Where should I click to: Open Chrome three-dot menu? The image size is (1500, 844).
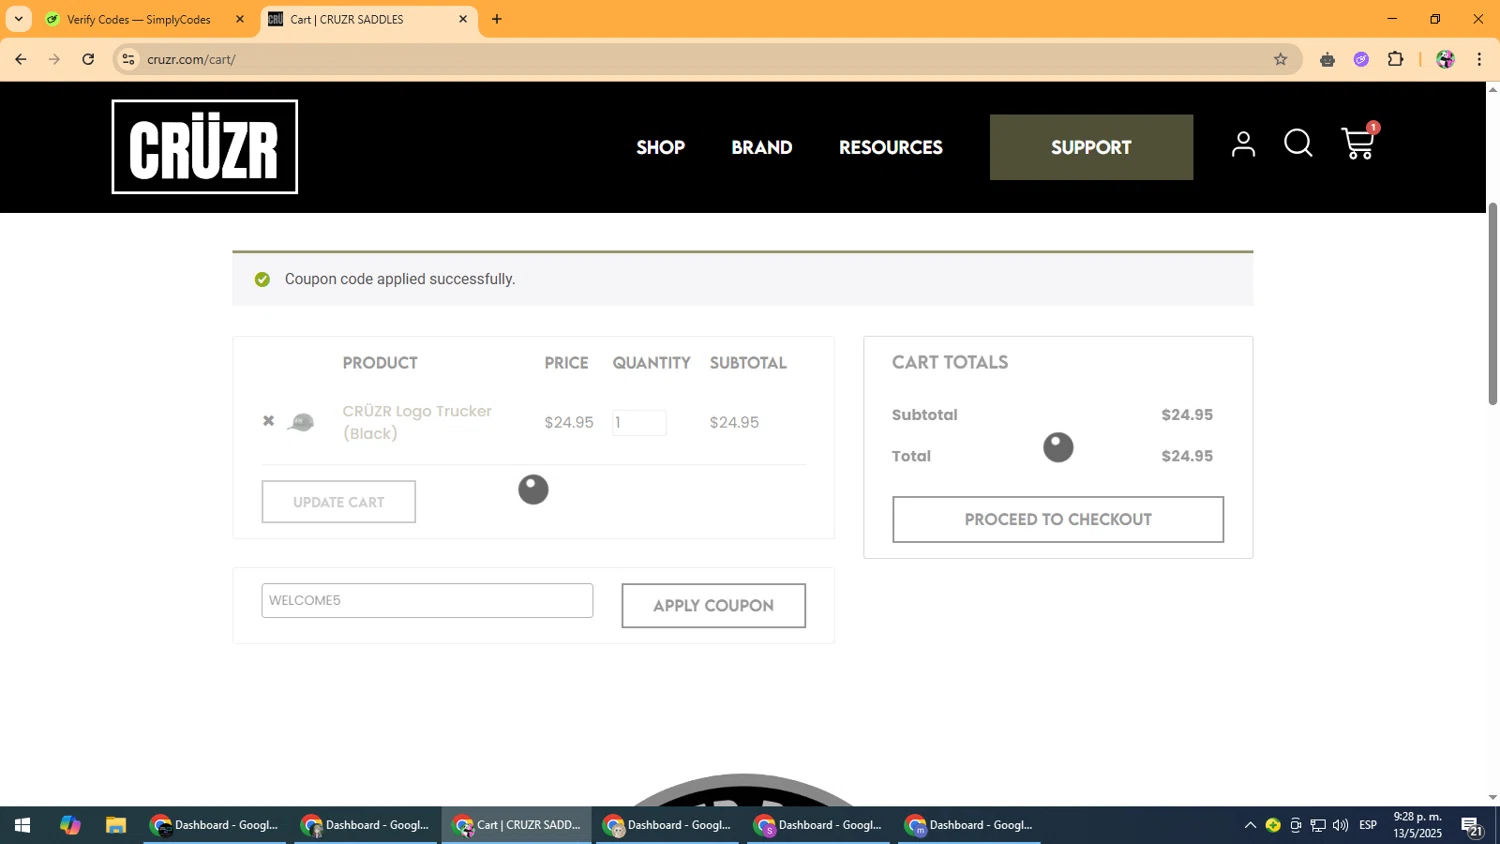pos(1479,59)
